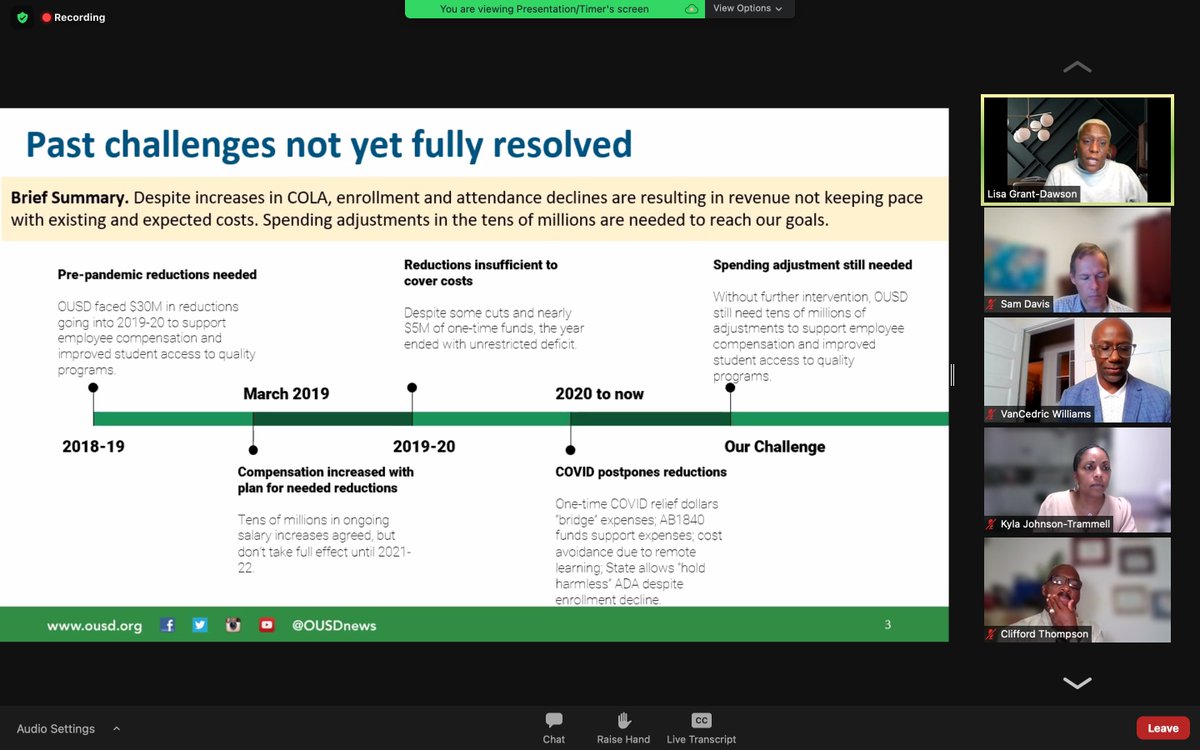Click the screen-sharing notice banner text
Image resolution: width=1200 pixels, height=750 pixels.
[x=544, y=9]
